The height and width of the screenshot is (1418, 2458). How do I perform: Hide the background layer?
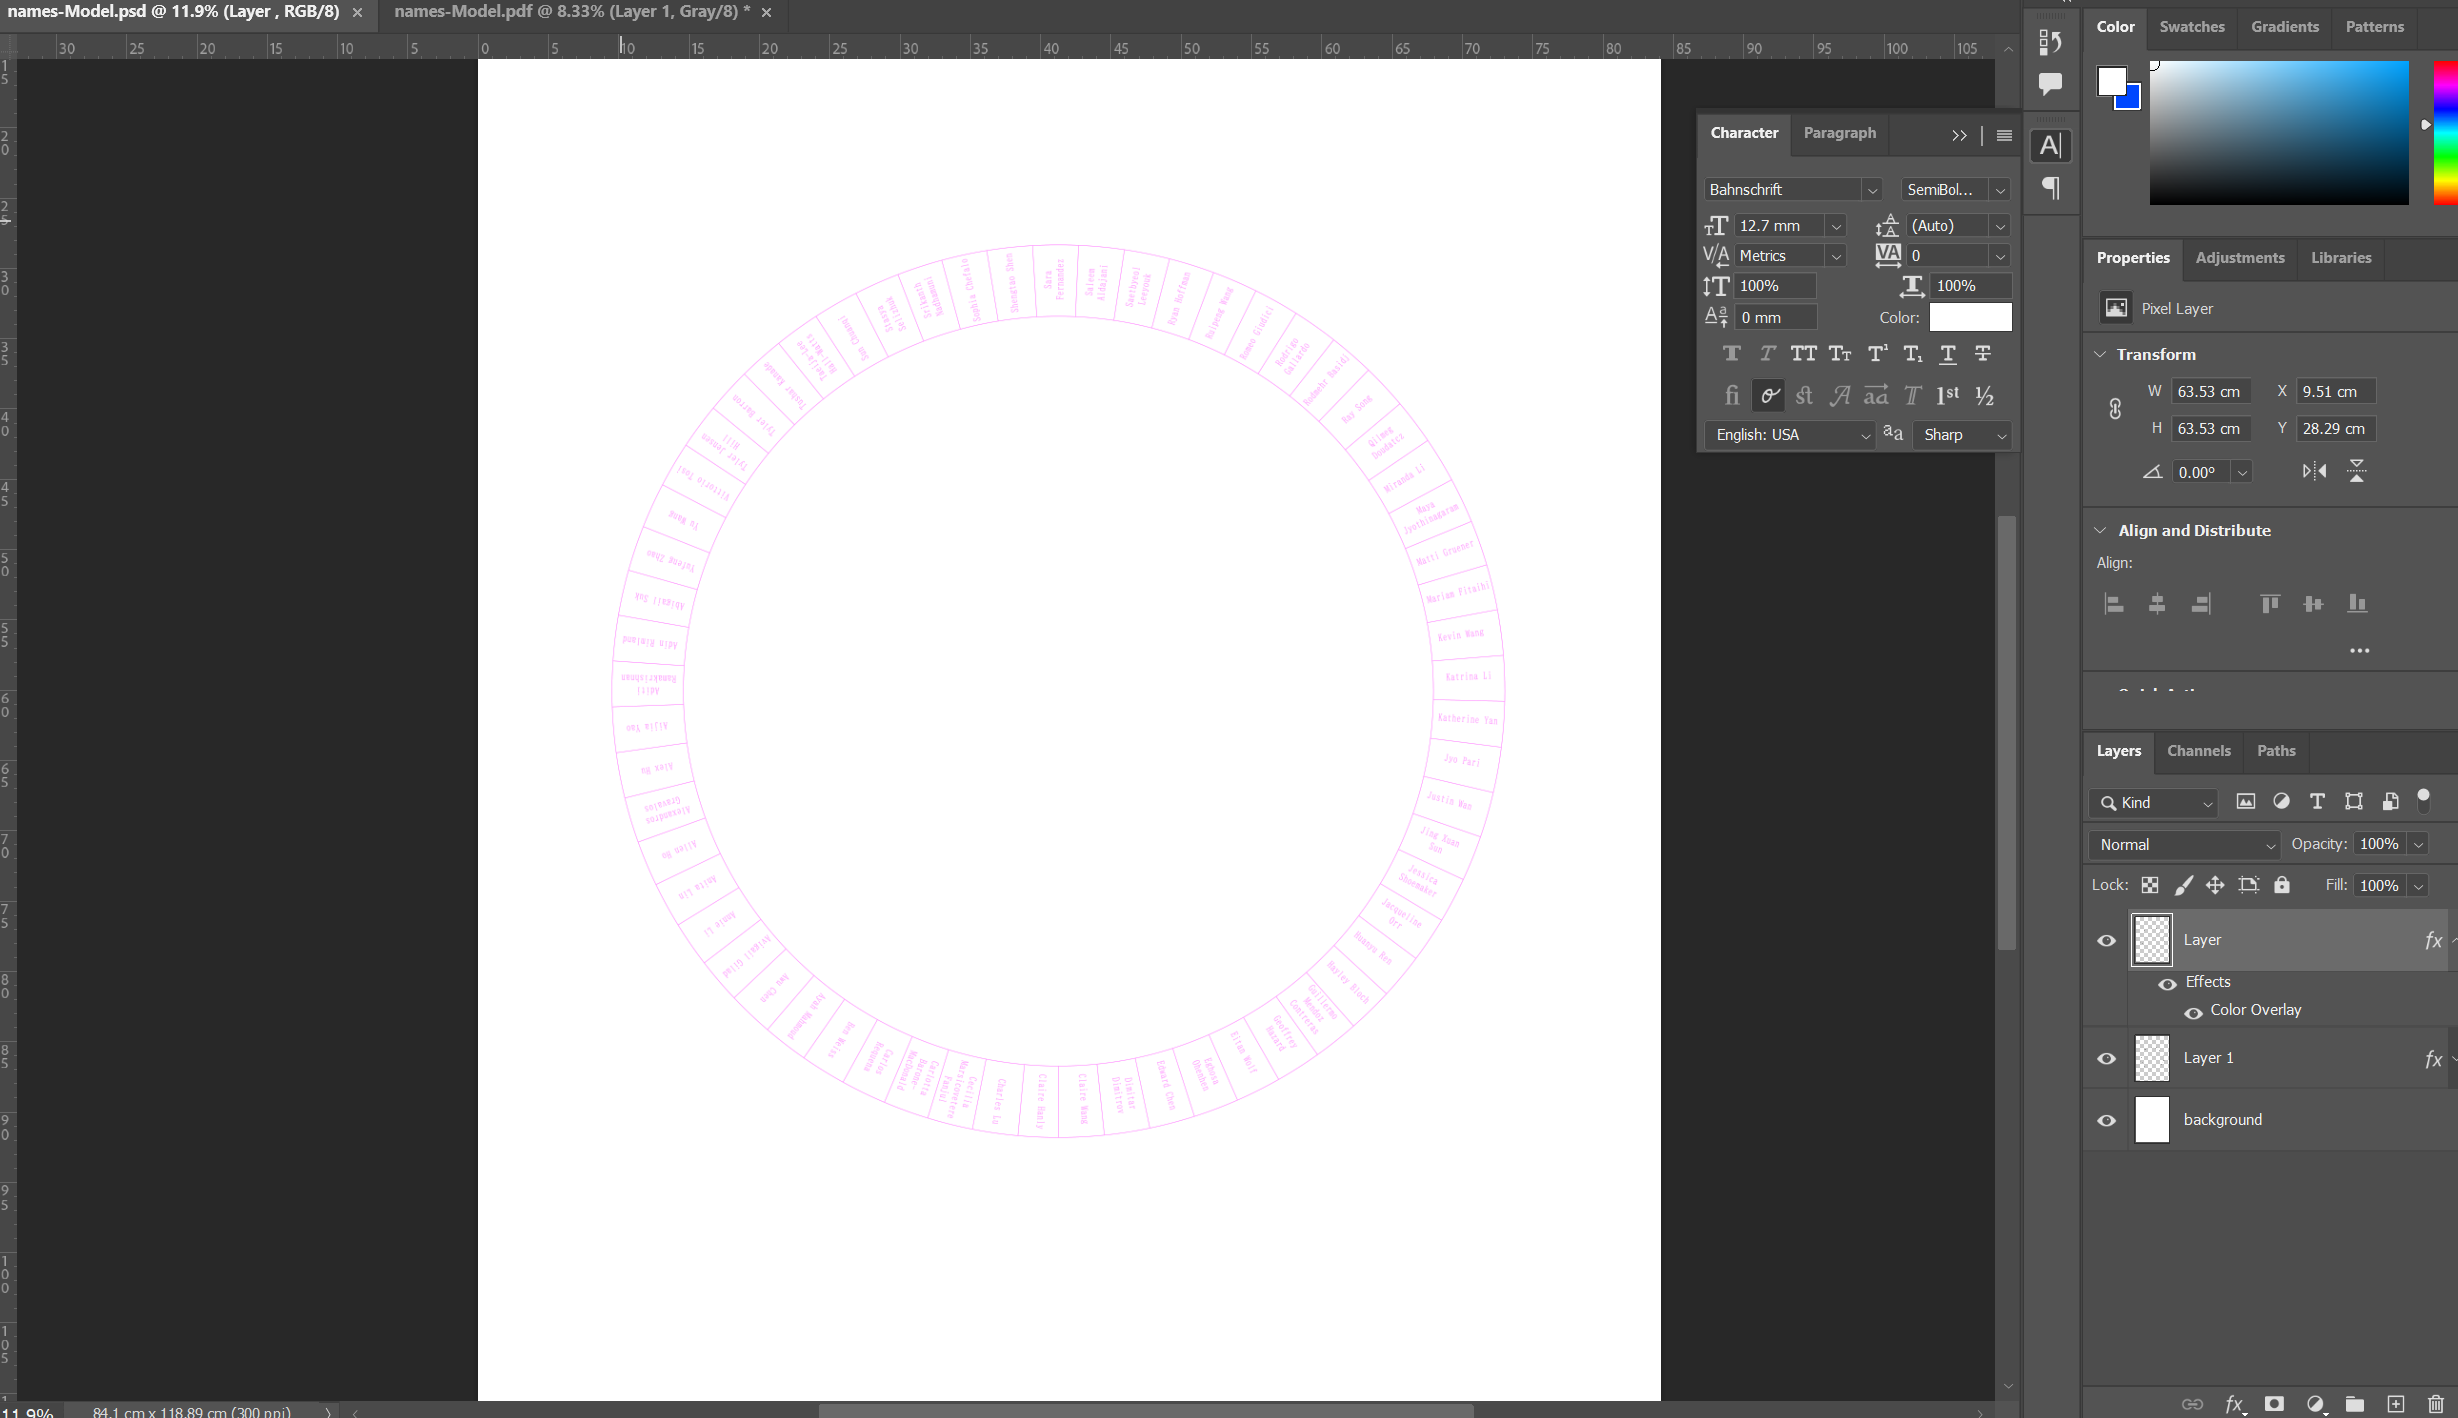[2106, 1120]
